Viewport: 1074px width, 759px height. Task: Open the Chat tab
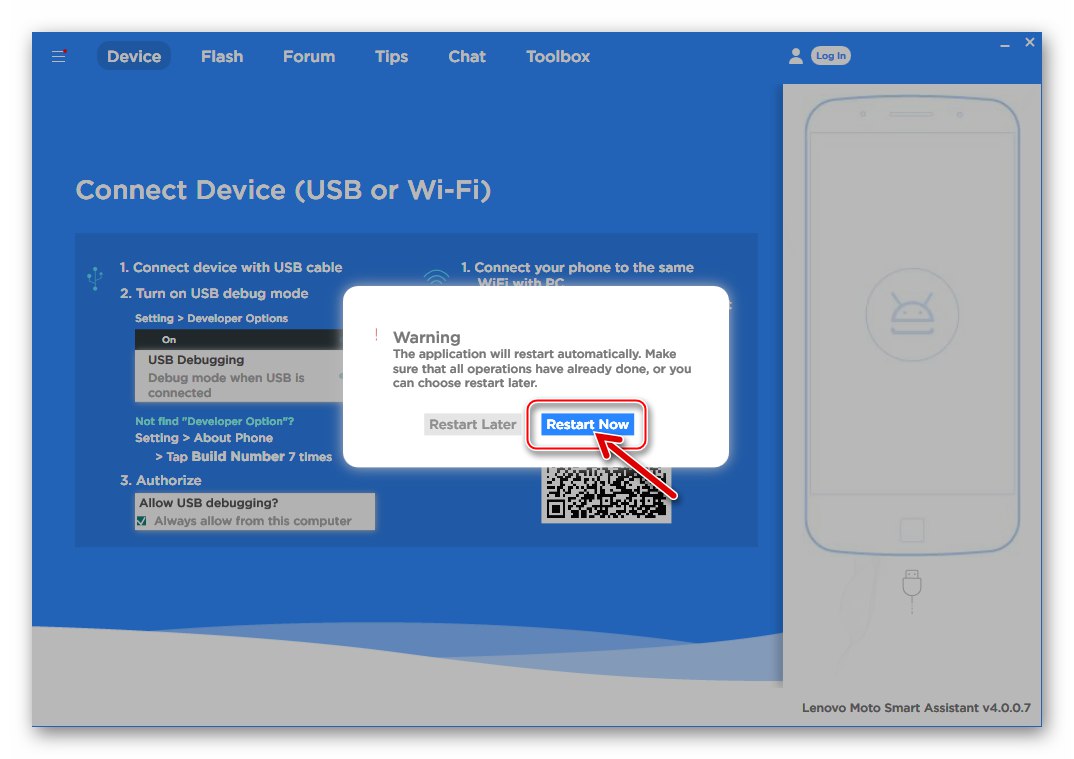pyautogui.click(x=466, y=56)
